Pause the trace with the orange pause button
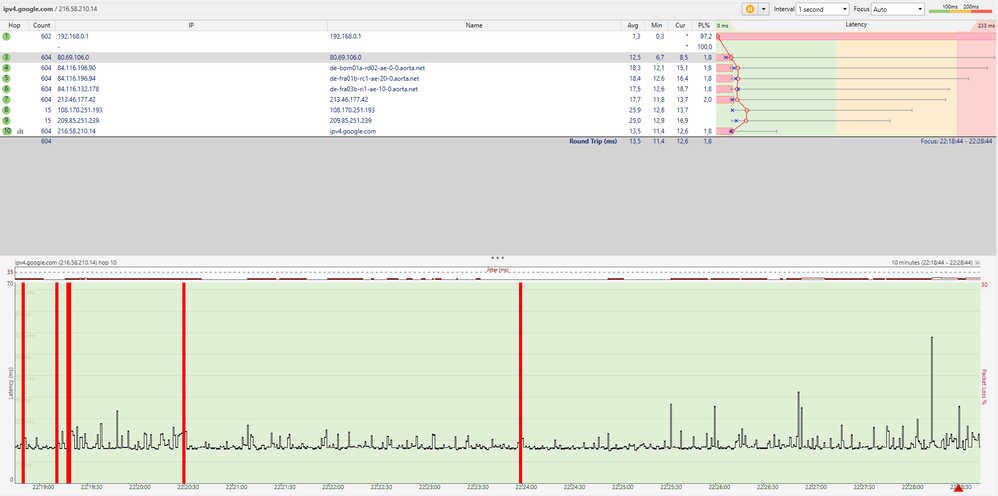The height and width of the screenshot is (496, 998). tap(750, 10)
